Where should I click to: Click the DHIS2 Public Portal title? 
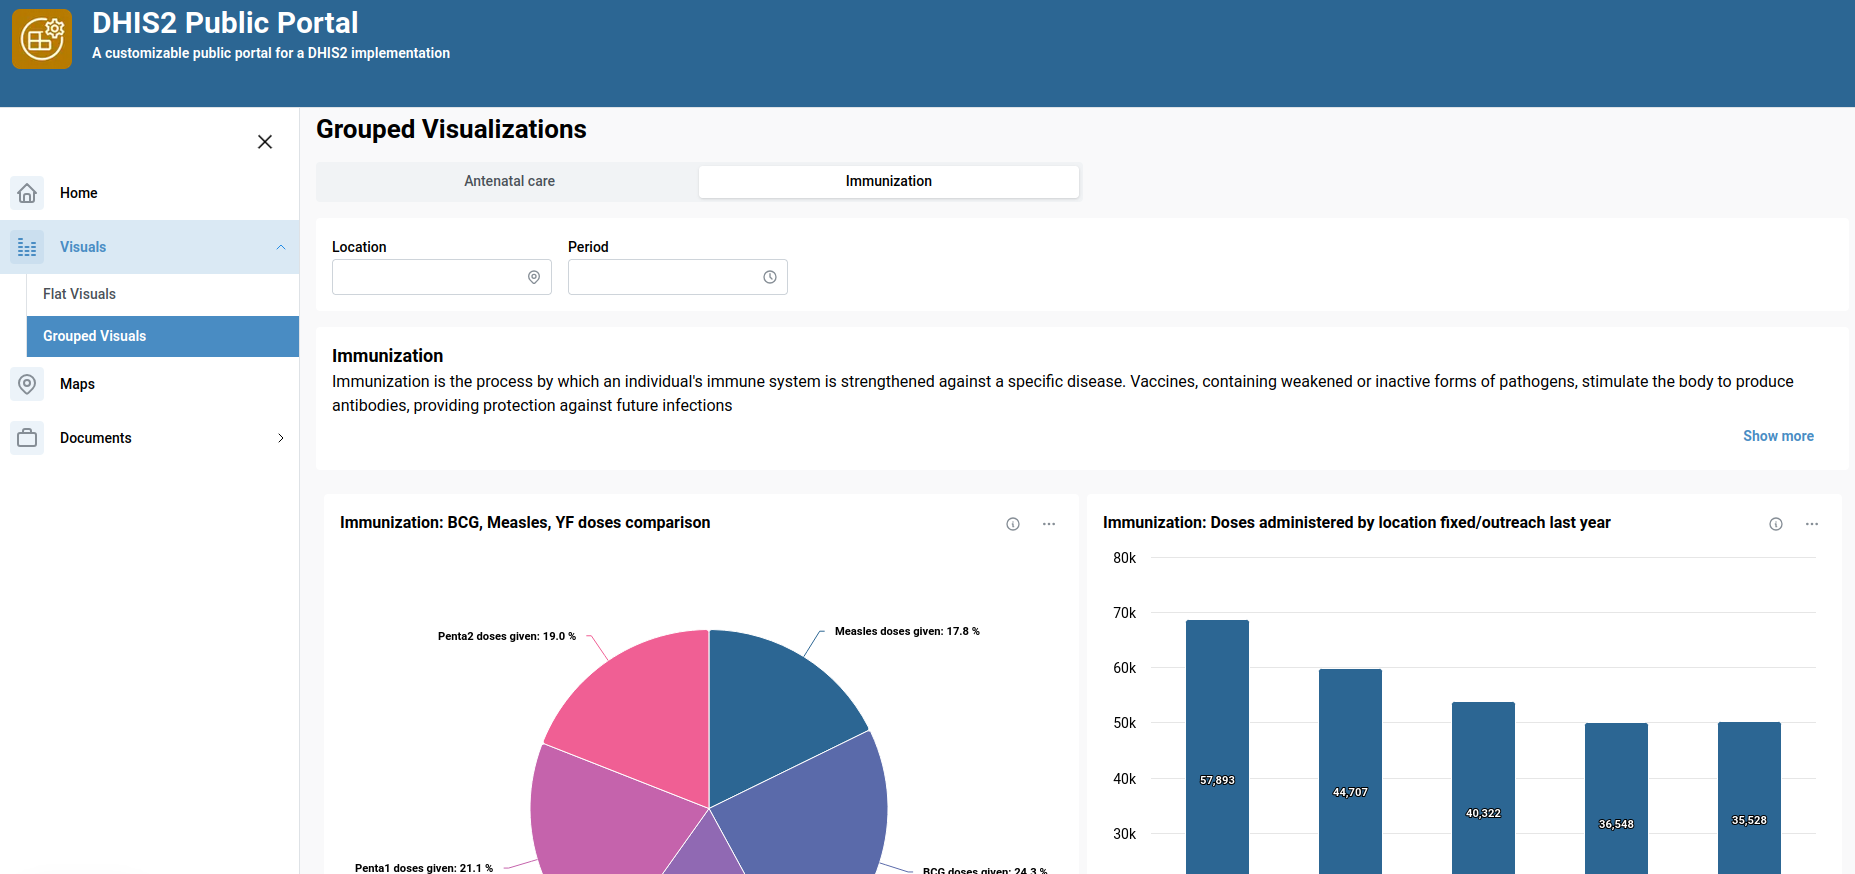pos(225,23)
